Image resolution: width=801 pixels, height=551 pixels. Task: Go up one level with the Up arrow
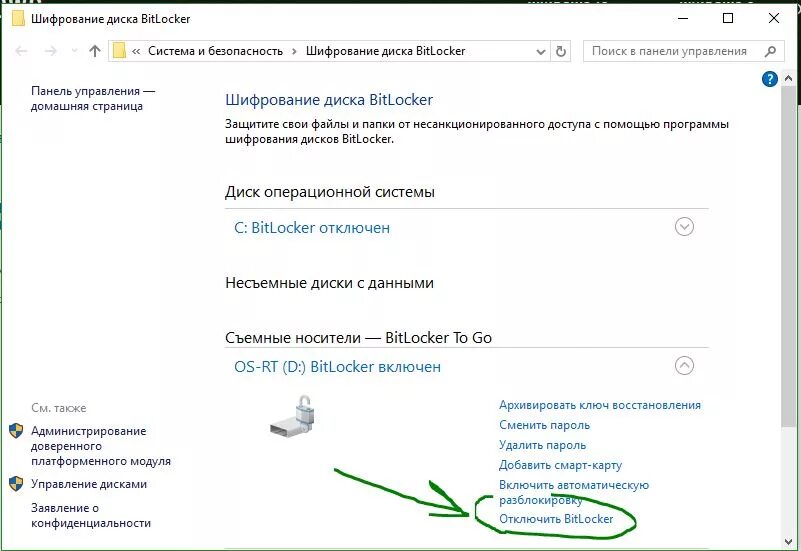95,51
